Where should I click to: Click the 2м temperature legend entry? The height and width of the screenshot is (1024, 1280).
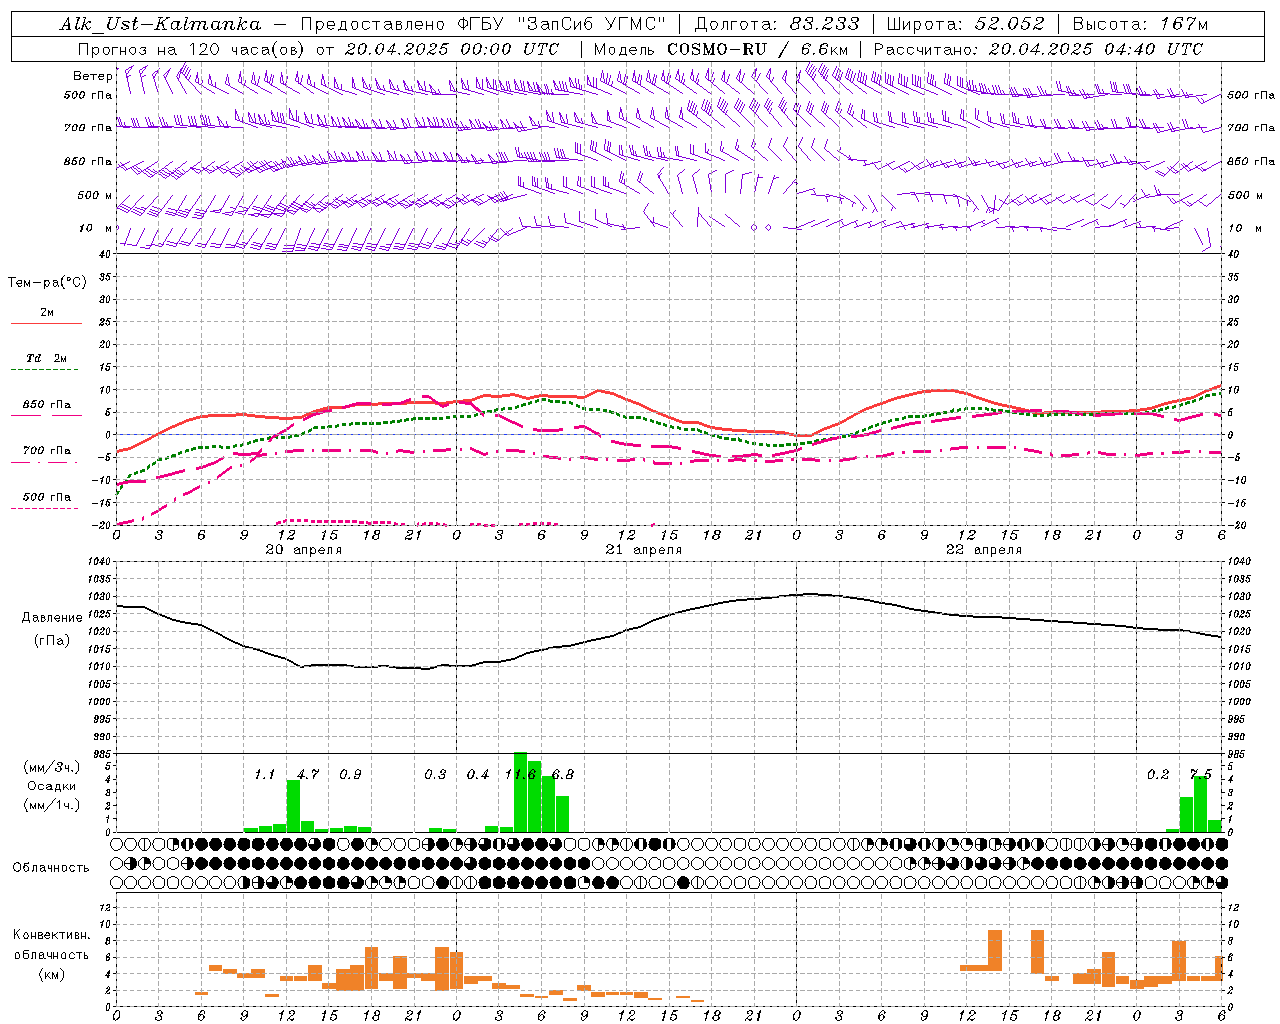click(47, 313)
